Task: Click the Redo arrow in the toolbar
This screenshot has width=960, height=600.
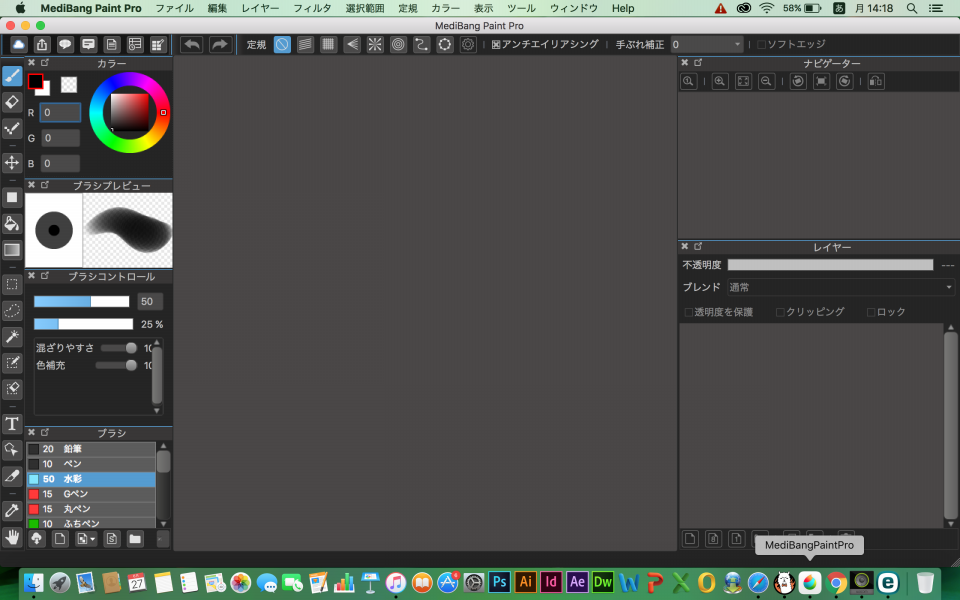Action: click(219, 44)
